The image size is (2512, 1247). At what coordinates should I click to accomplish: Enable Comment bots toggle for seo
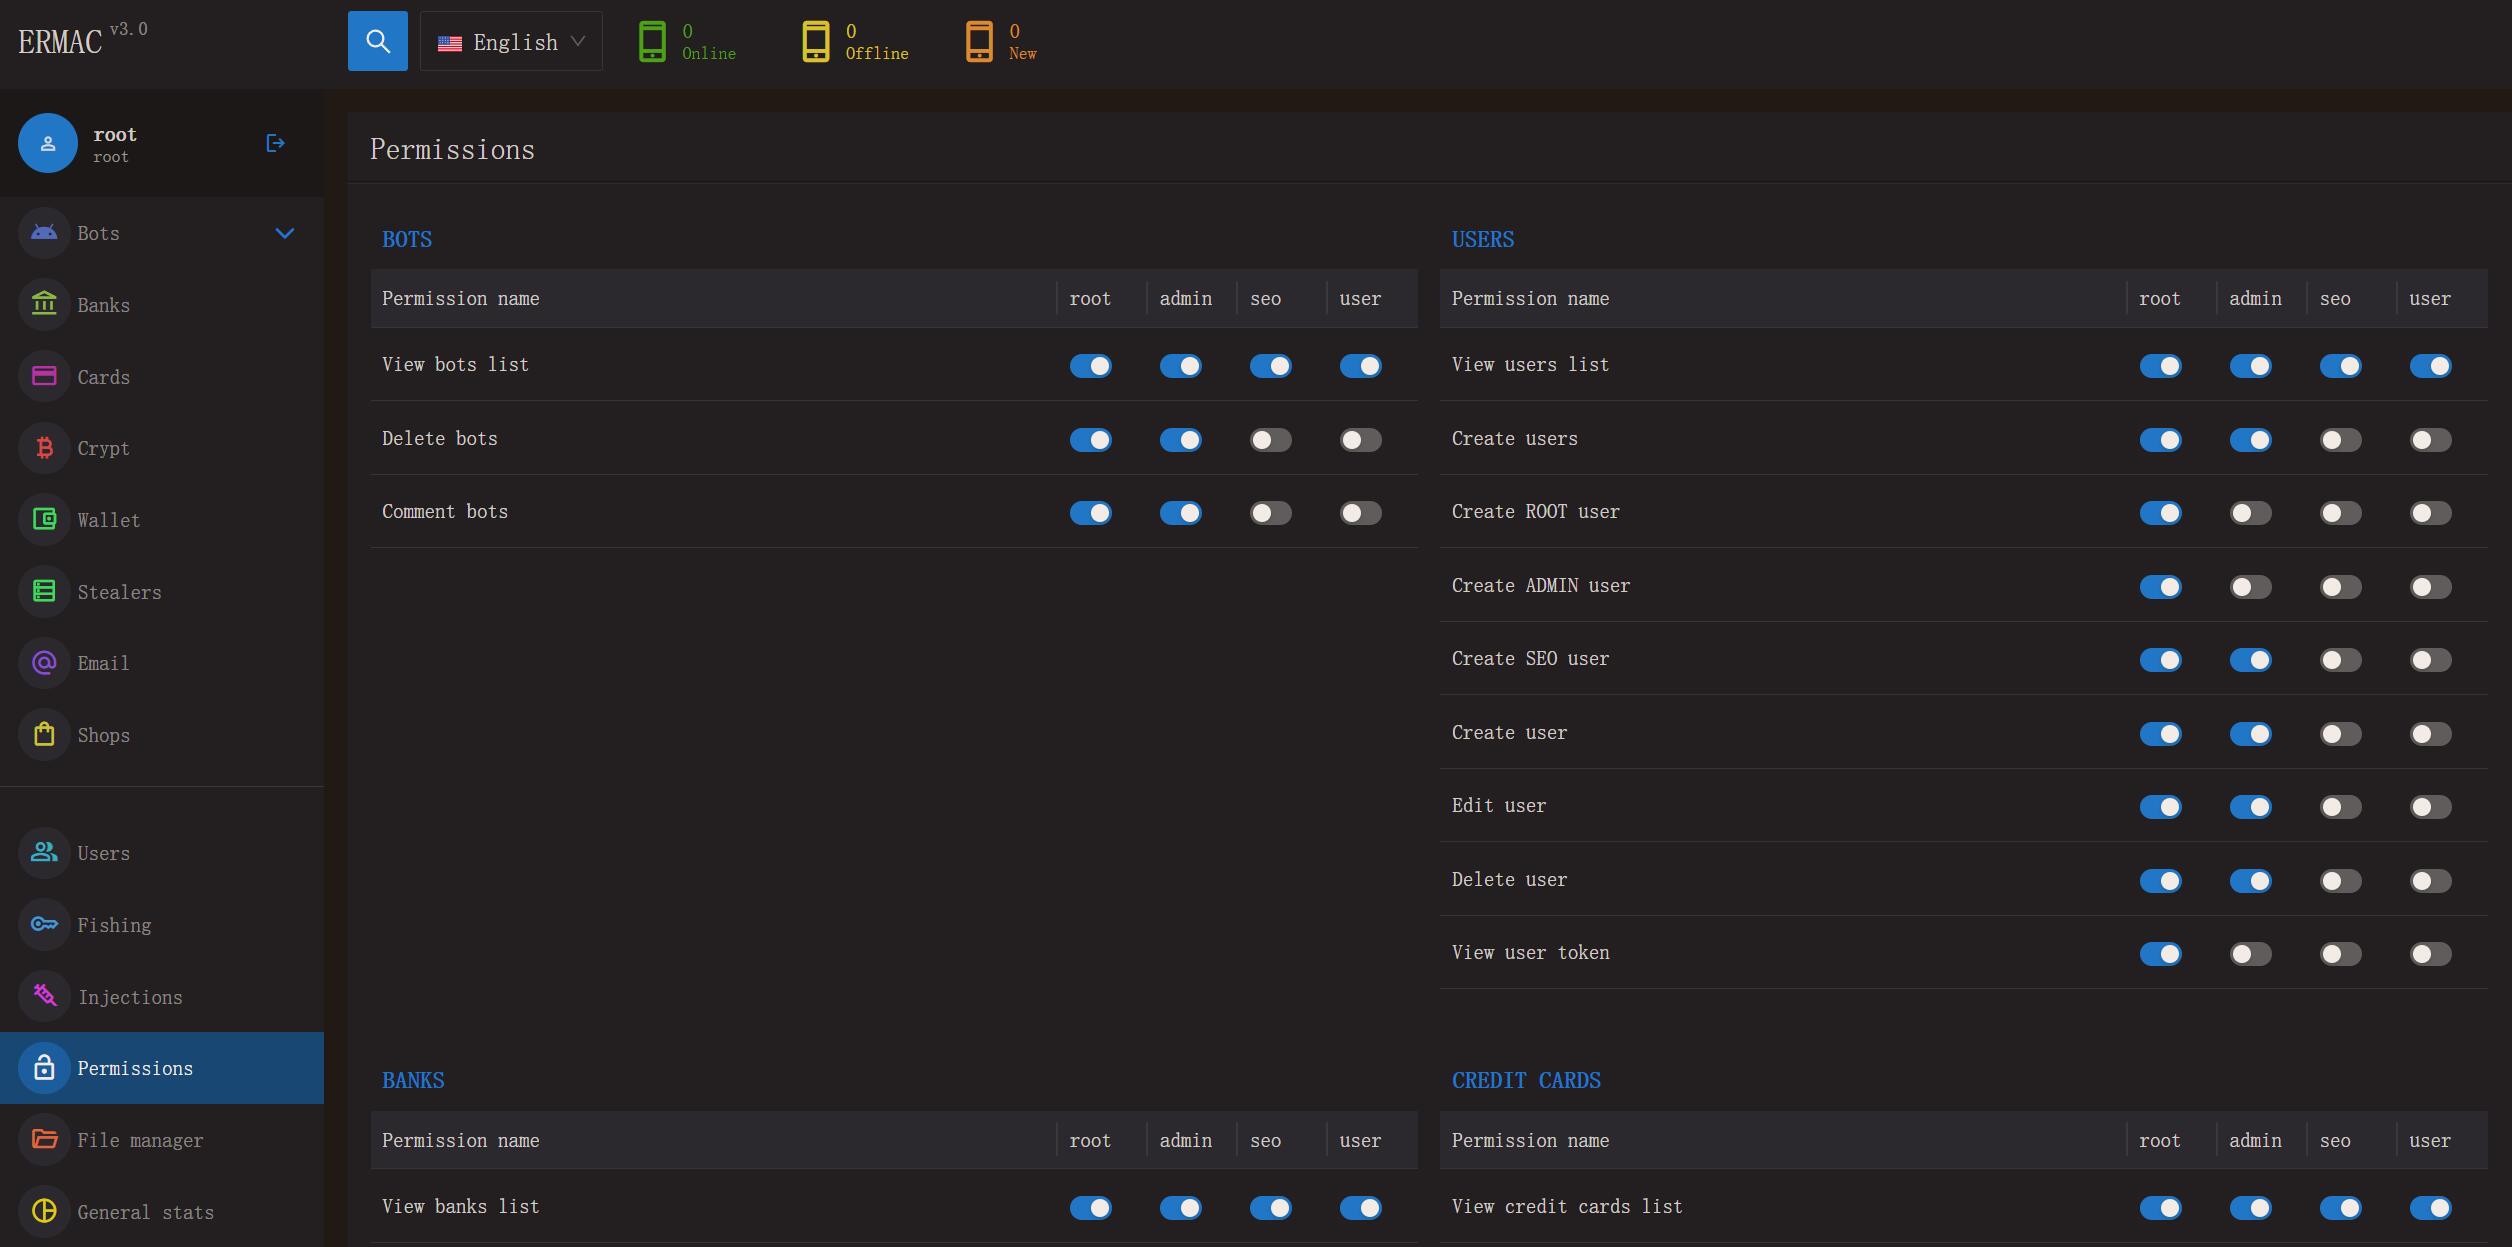(1270, 513)
